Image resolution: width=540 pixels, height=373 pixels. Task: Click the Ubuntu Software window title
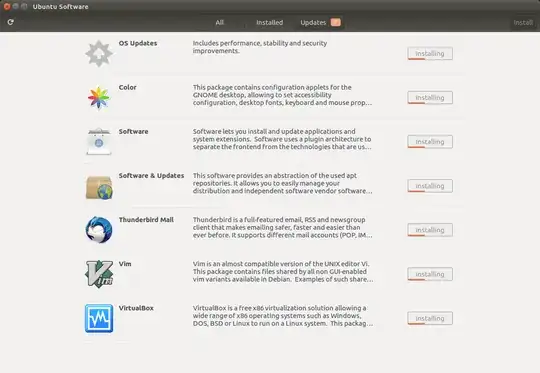[60, 7]
